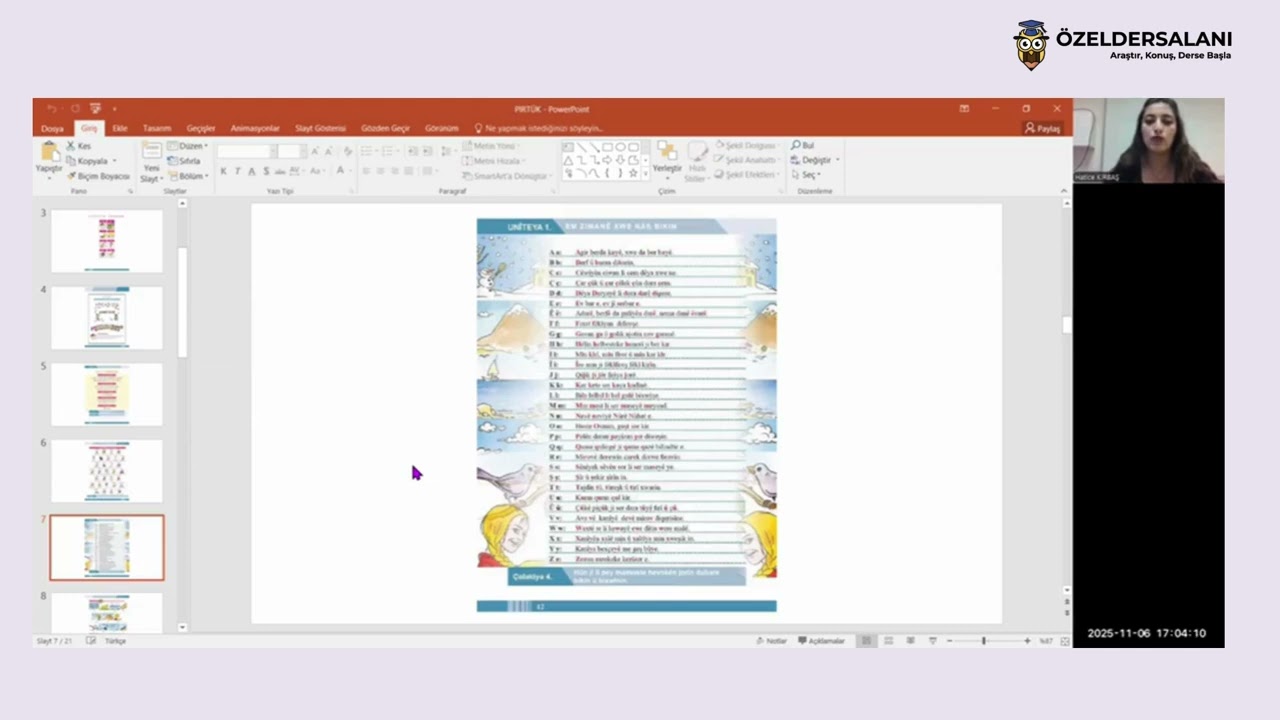Image resolution: width=1280 pixels, height=720 pixels.
Task: Open the font name combo box
Action: tap(245, 151)
